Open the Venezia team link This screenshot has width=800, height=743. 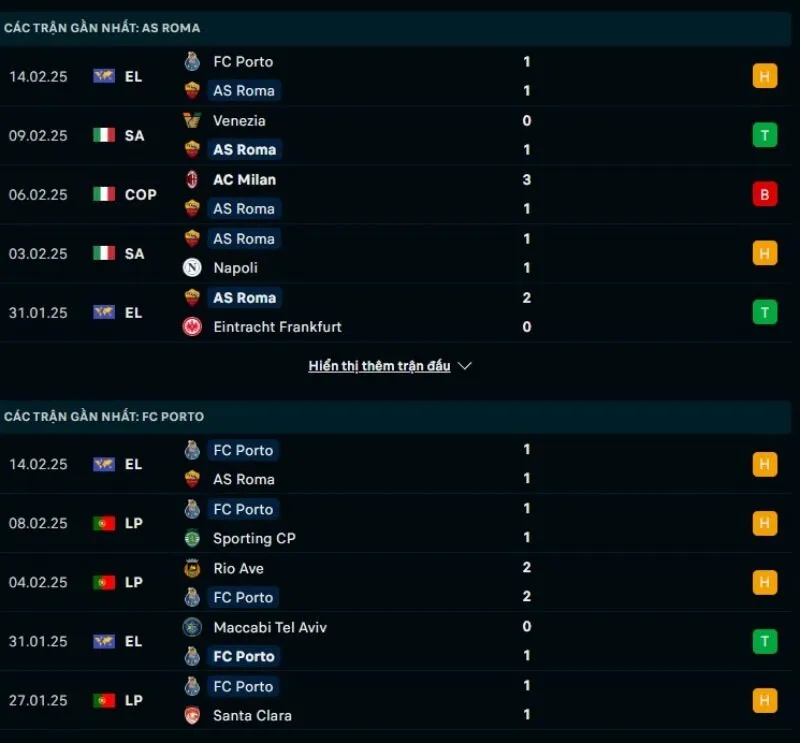click(239, 120)
